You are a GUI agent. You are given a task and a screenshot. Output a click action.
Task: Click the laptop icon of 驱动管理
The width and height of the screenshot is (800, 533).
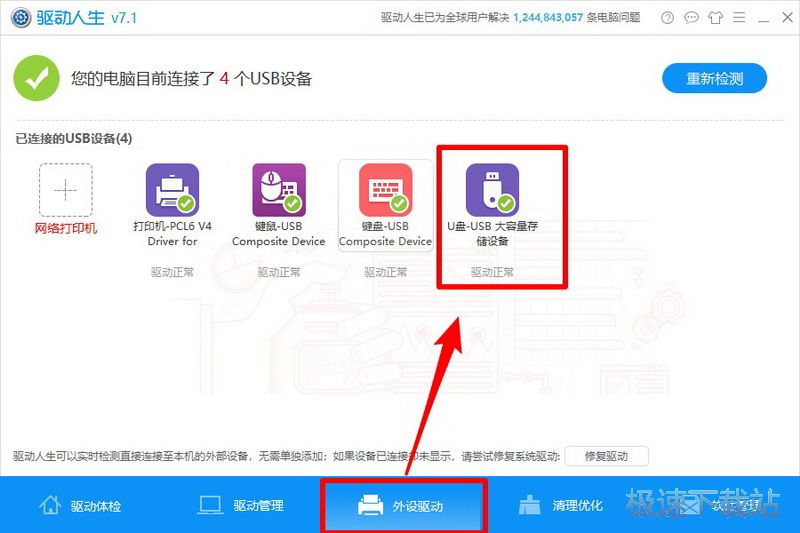tap(210, 505)
